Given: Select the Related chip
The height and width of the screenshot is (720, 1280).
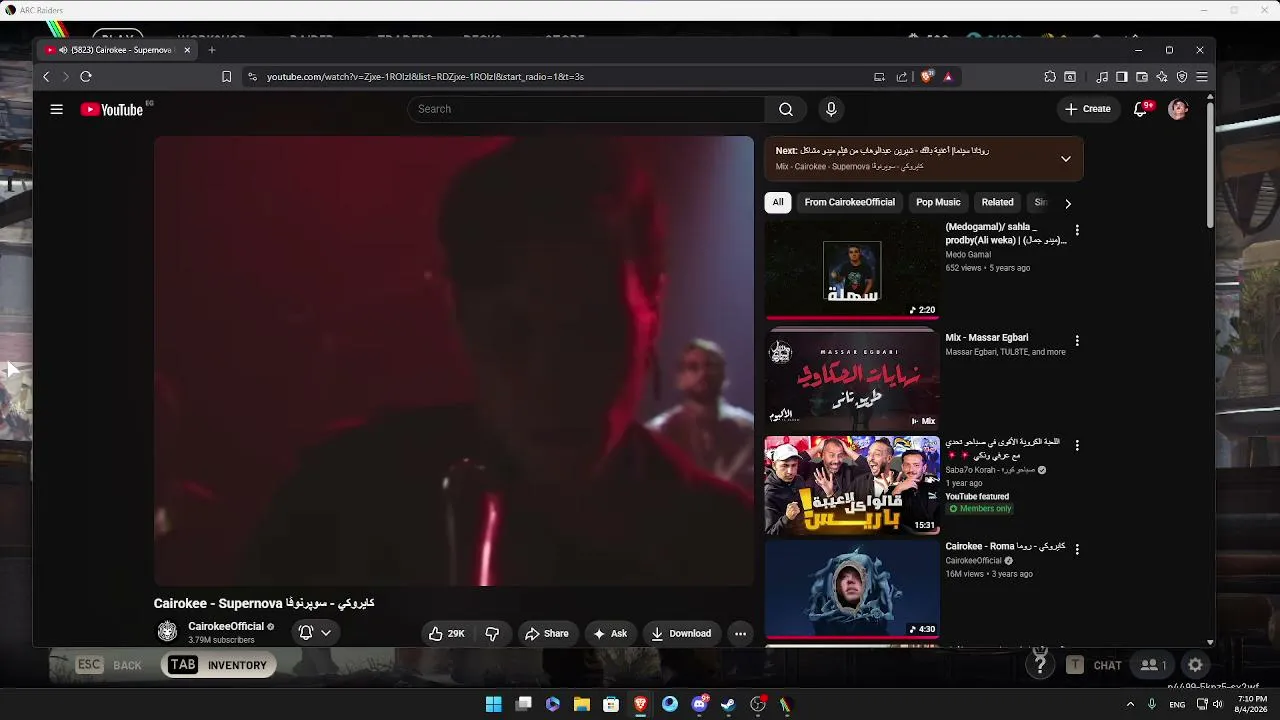Looking at the screenshot, I should pyautogui.click(x=997, y=202).
